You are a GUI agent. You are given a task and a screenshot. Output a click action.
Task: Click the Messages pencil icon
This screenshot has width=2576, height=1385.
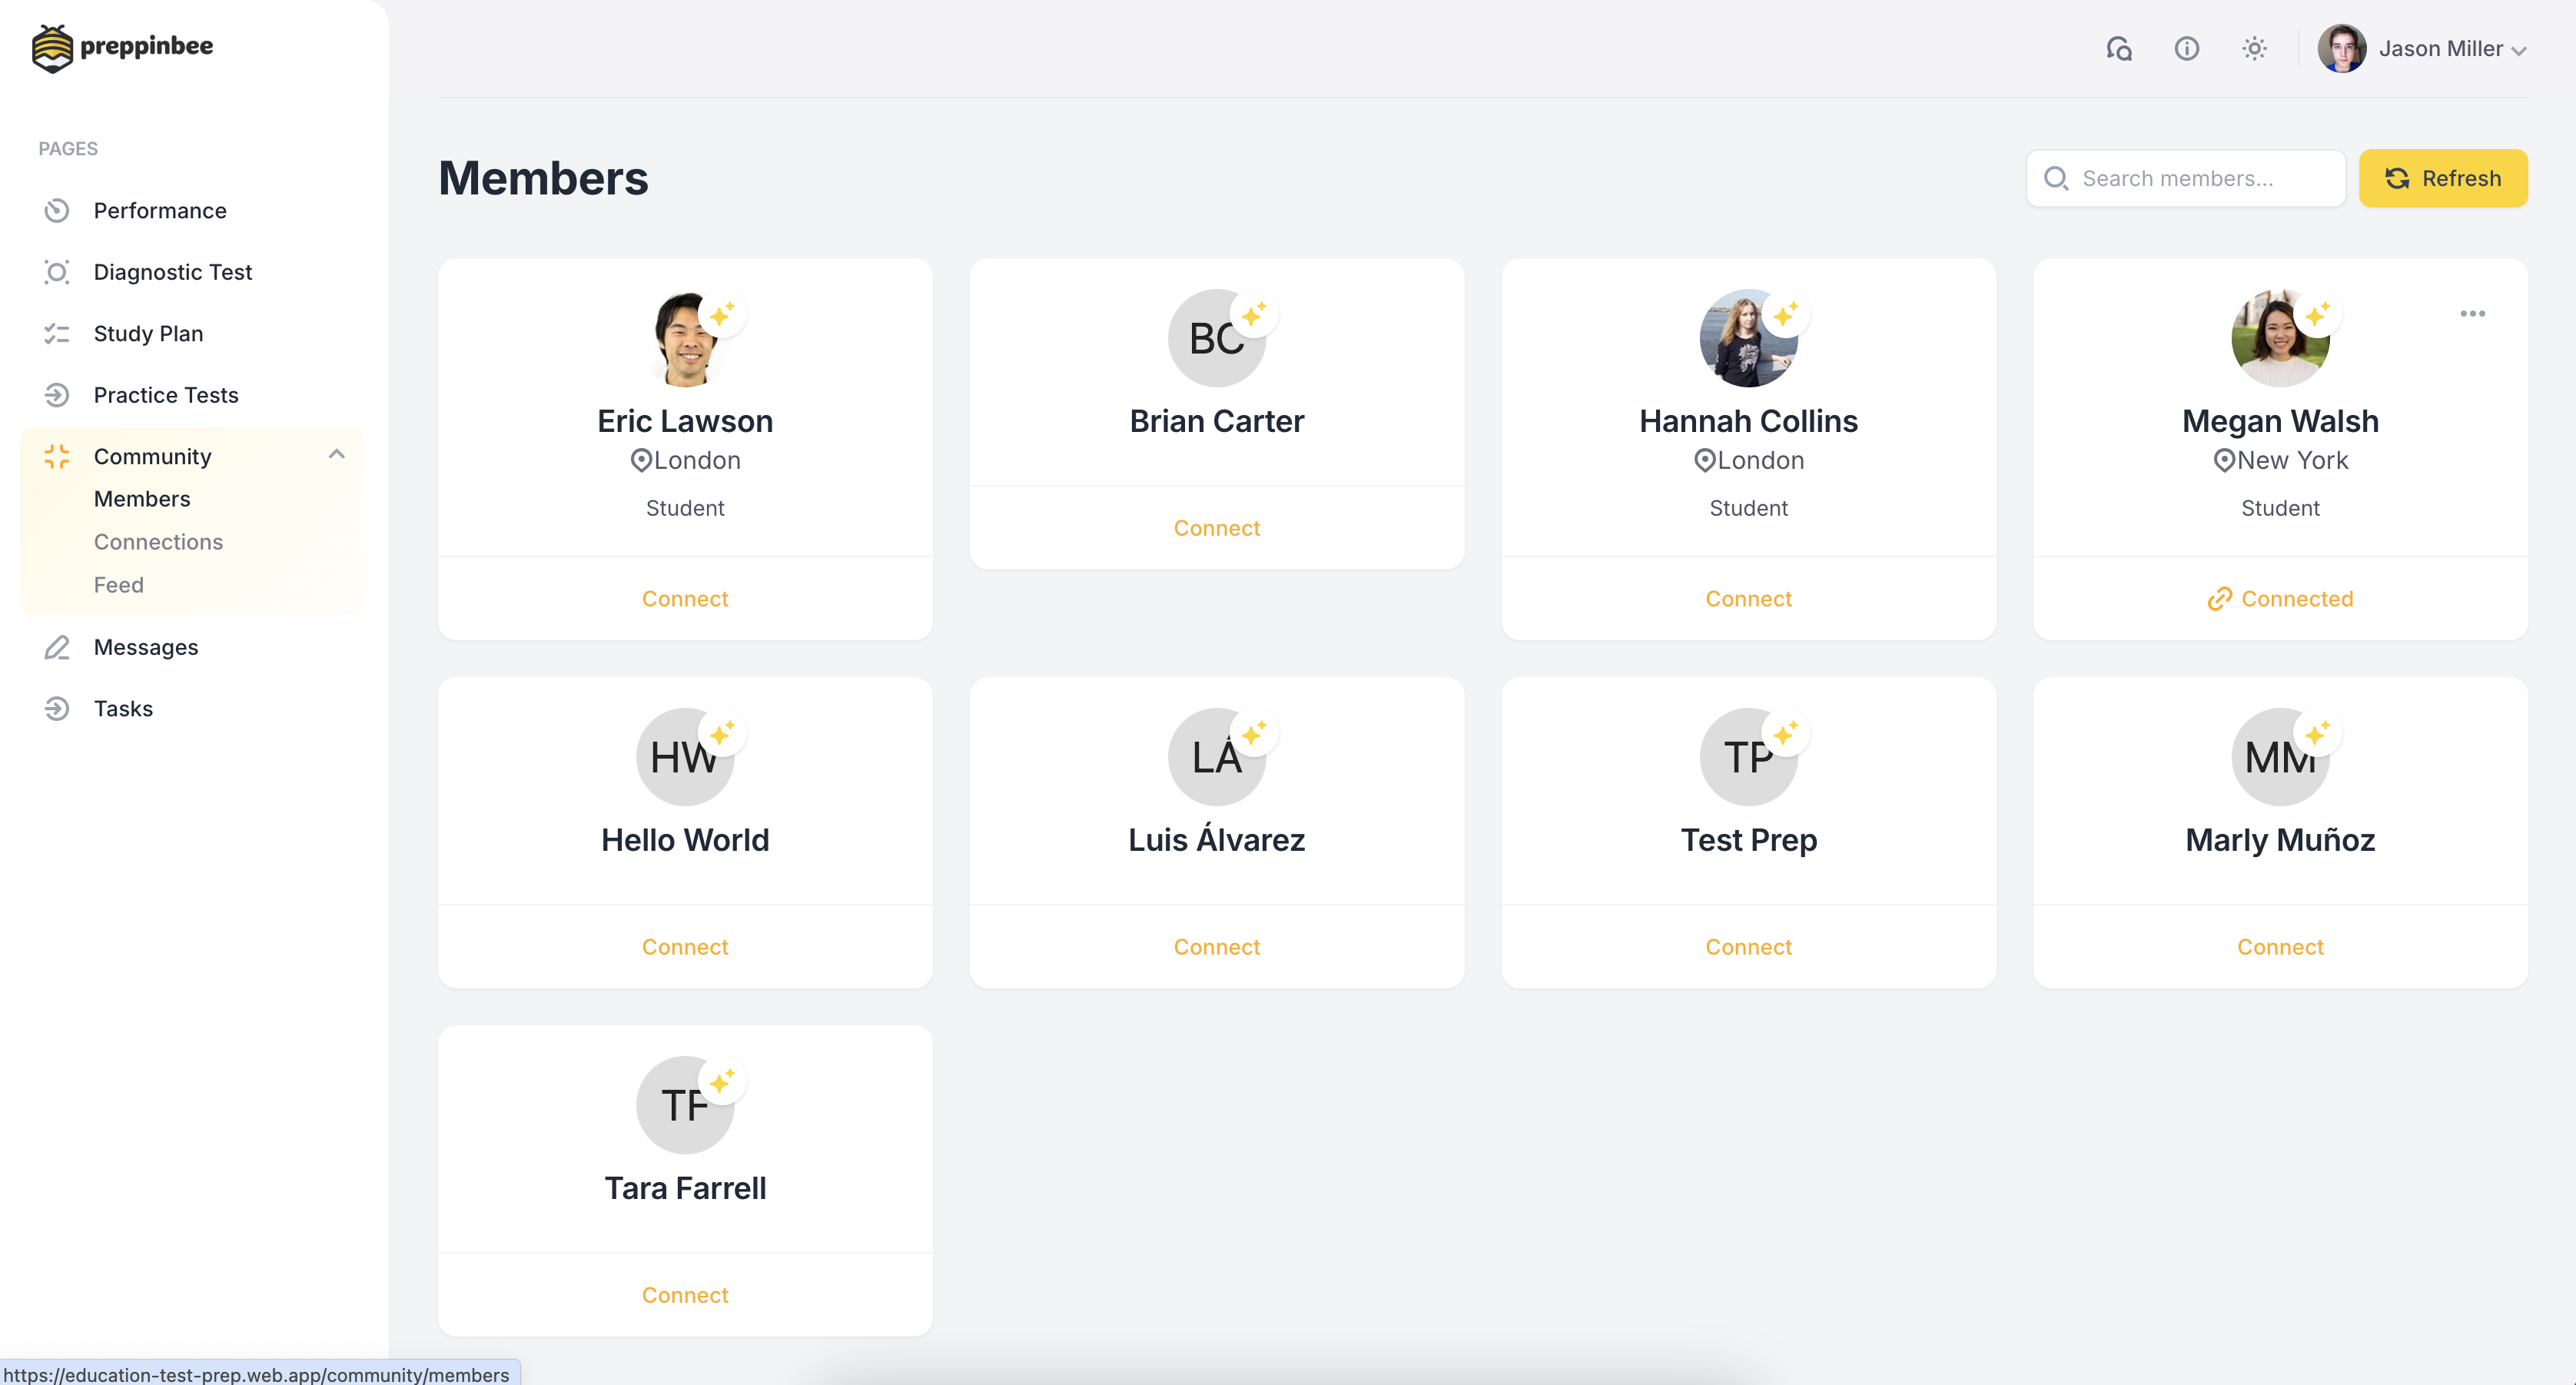(x=57, y=647)
